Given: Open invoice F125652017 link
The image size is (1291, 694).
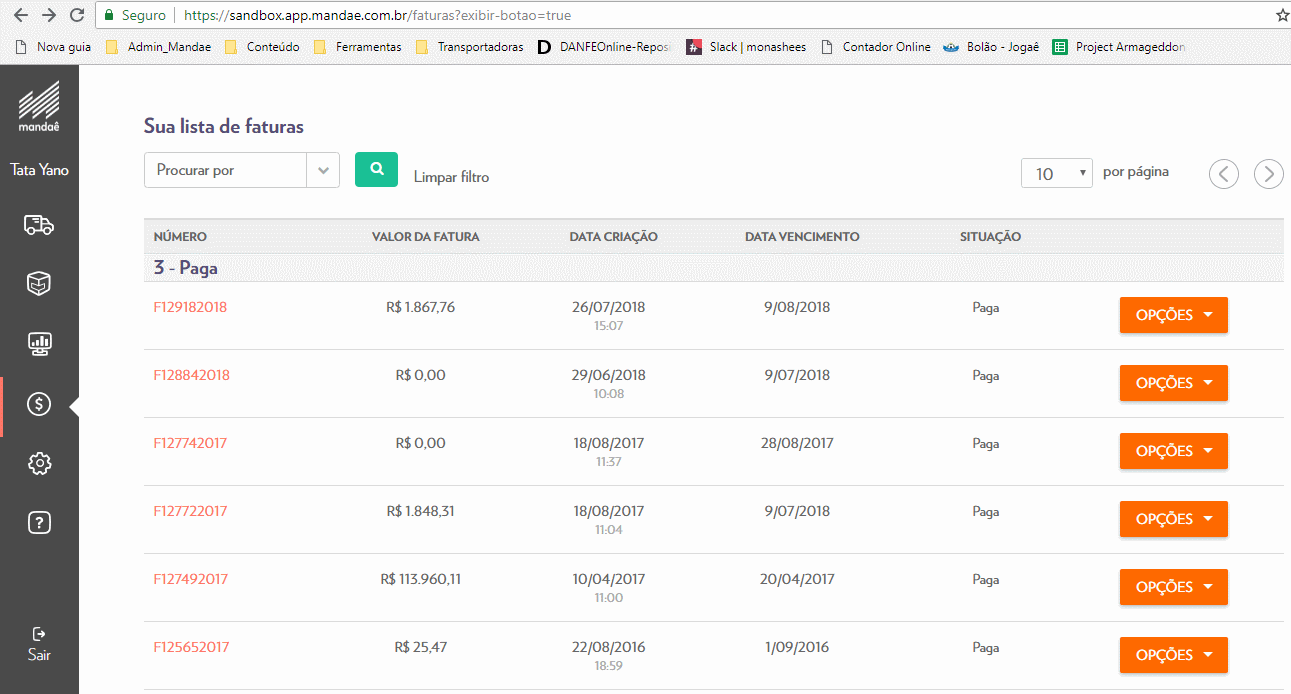Looking at the screenshot, I should pos(191,648).
